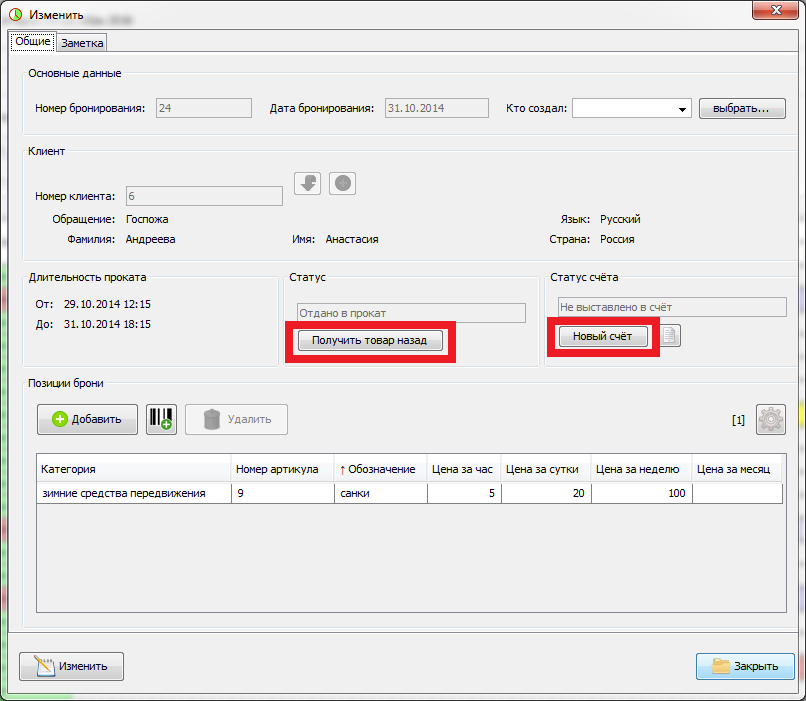Sort by 'Цена за месяц' column header
The image size is (806, 701).
tap(737, 469)
